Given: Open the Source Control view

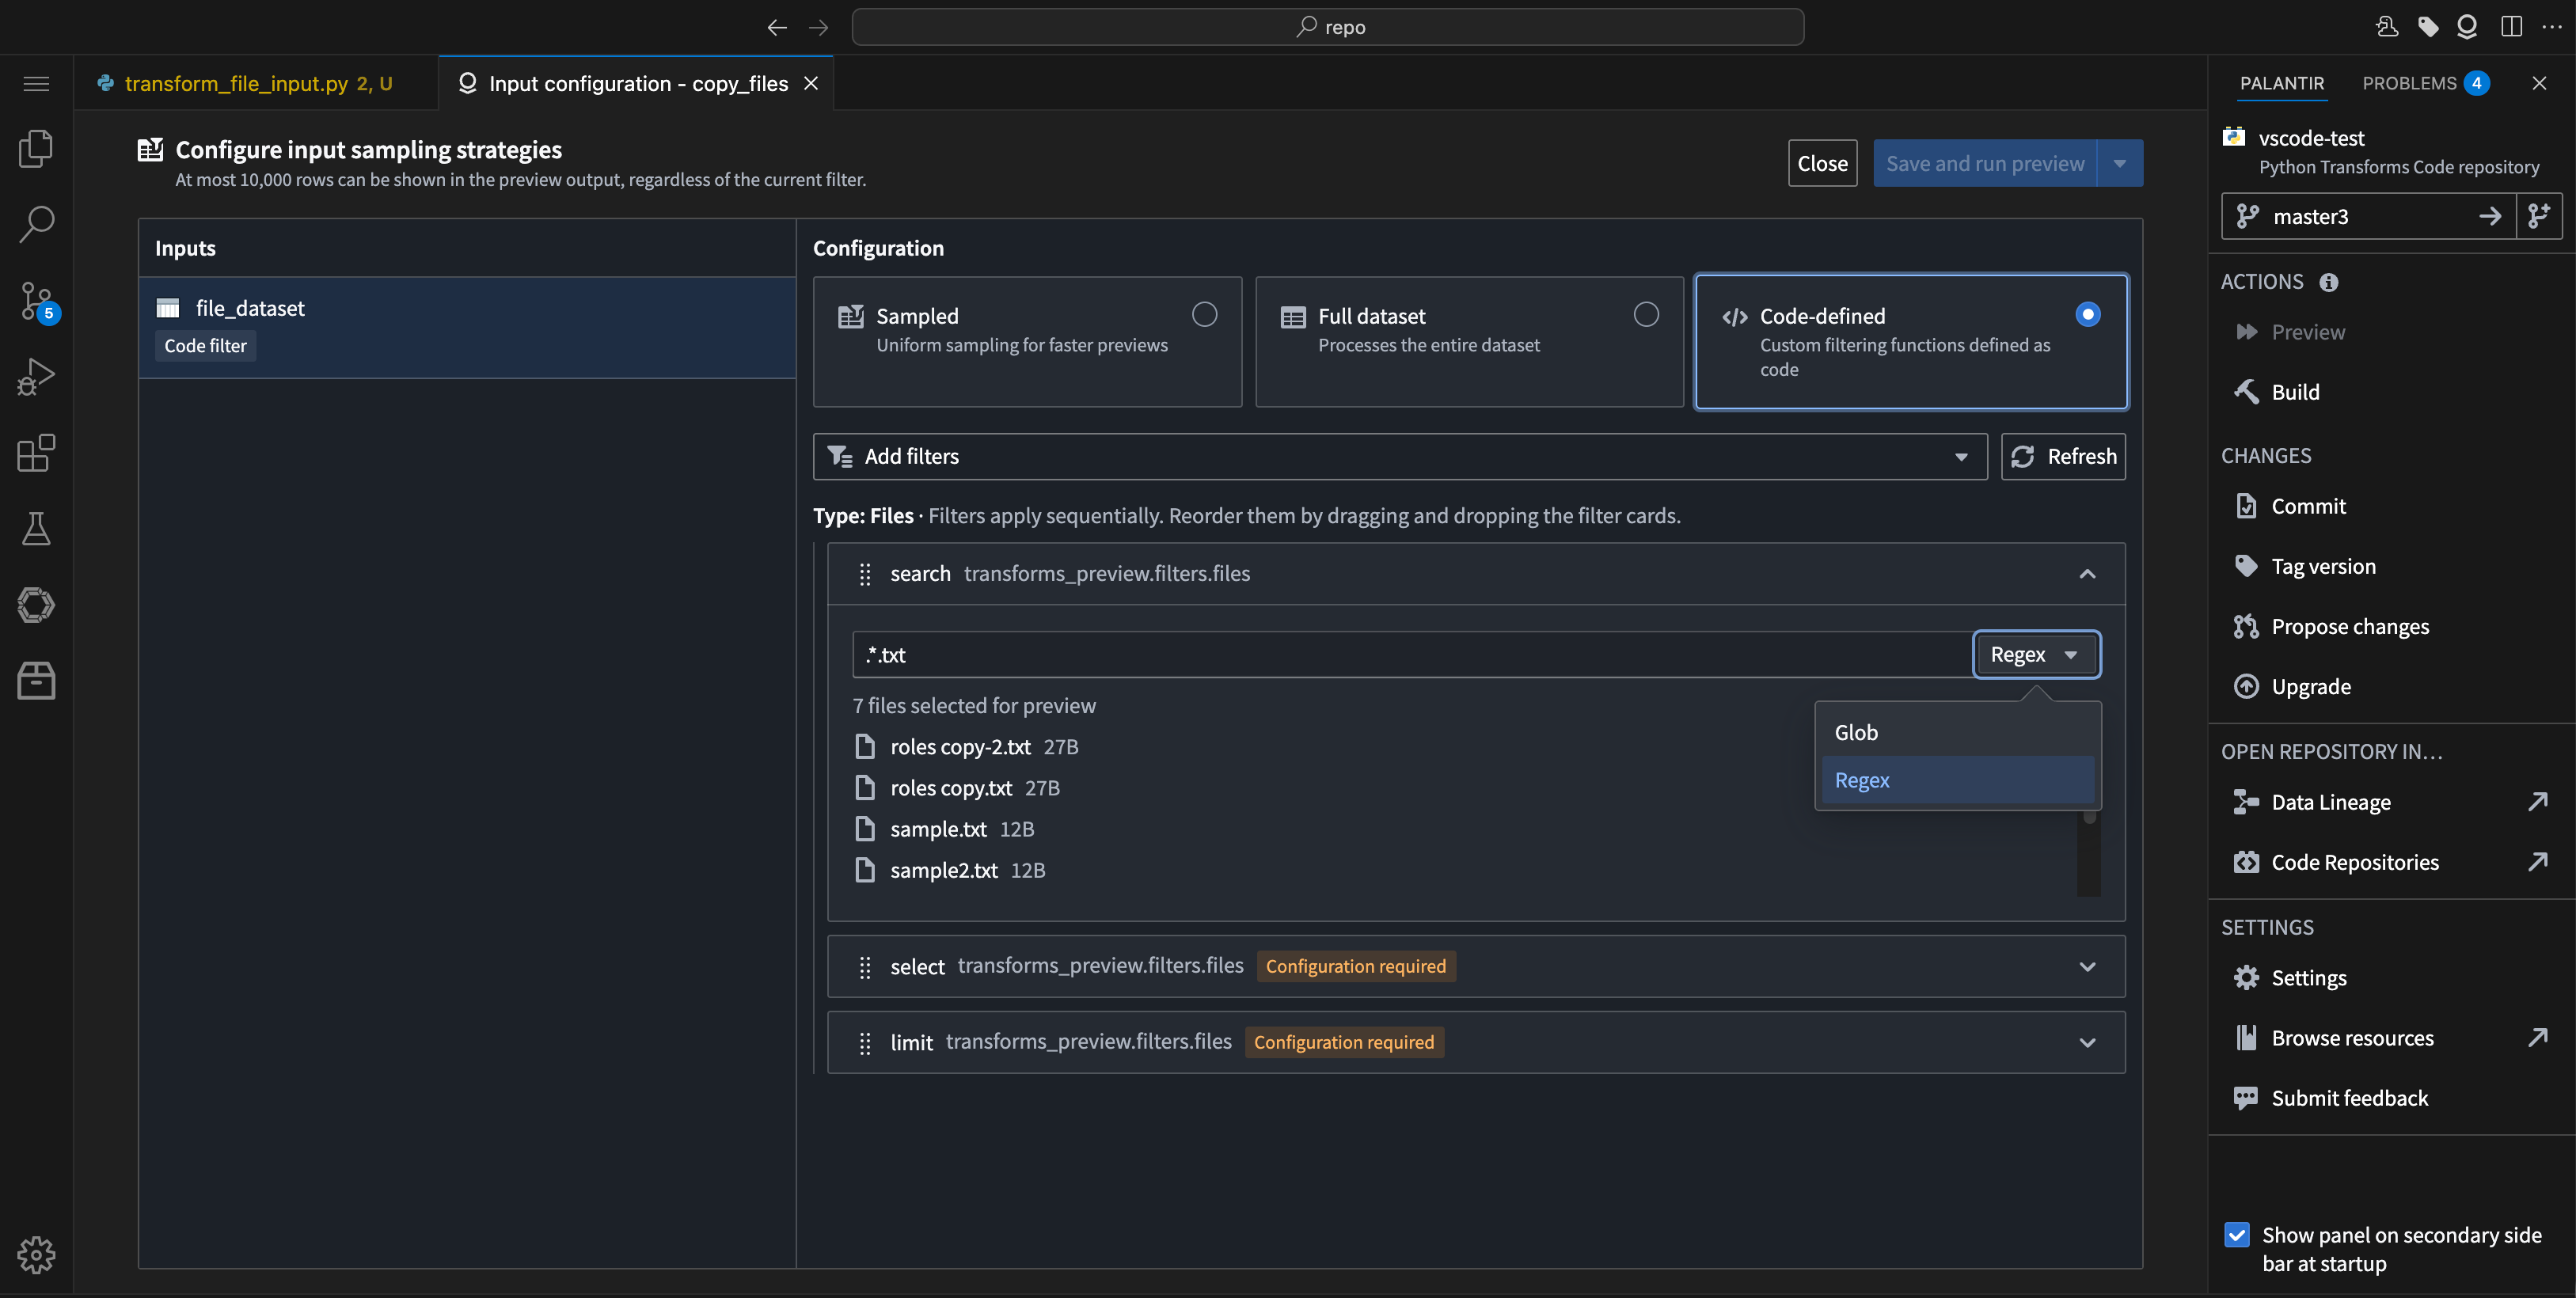Looking at the screenshot, I should tap(36, 300).
